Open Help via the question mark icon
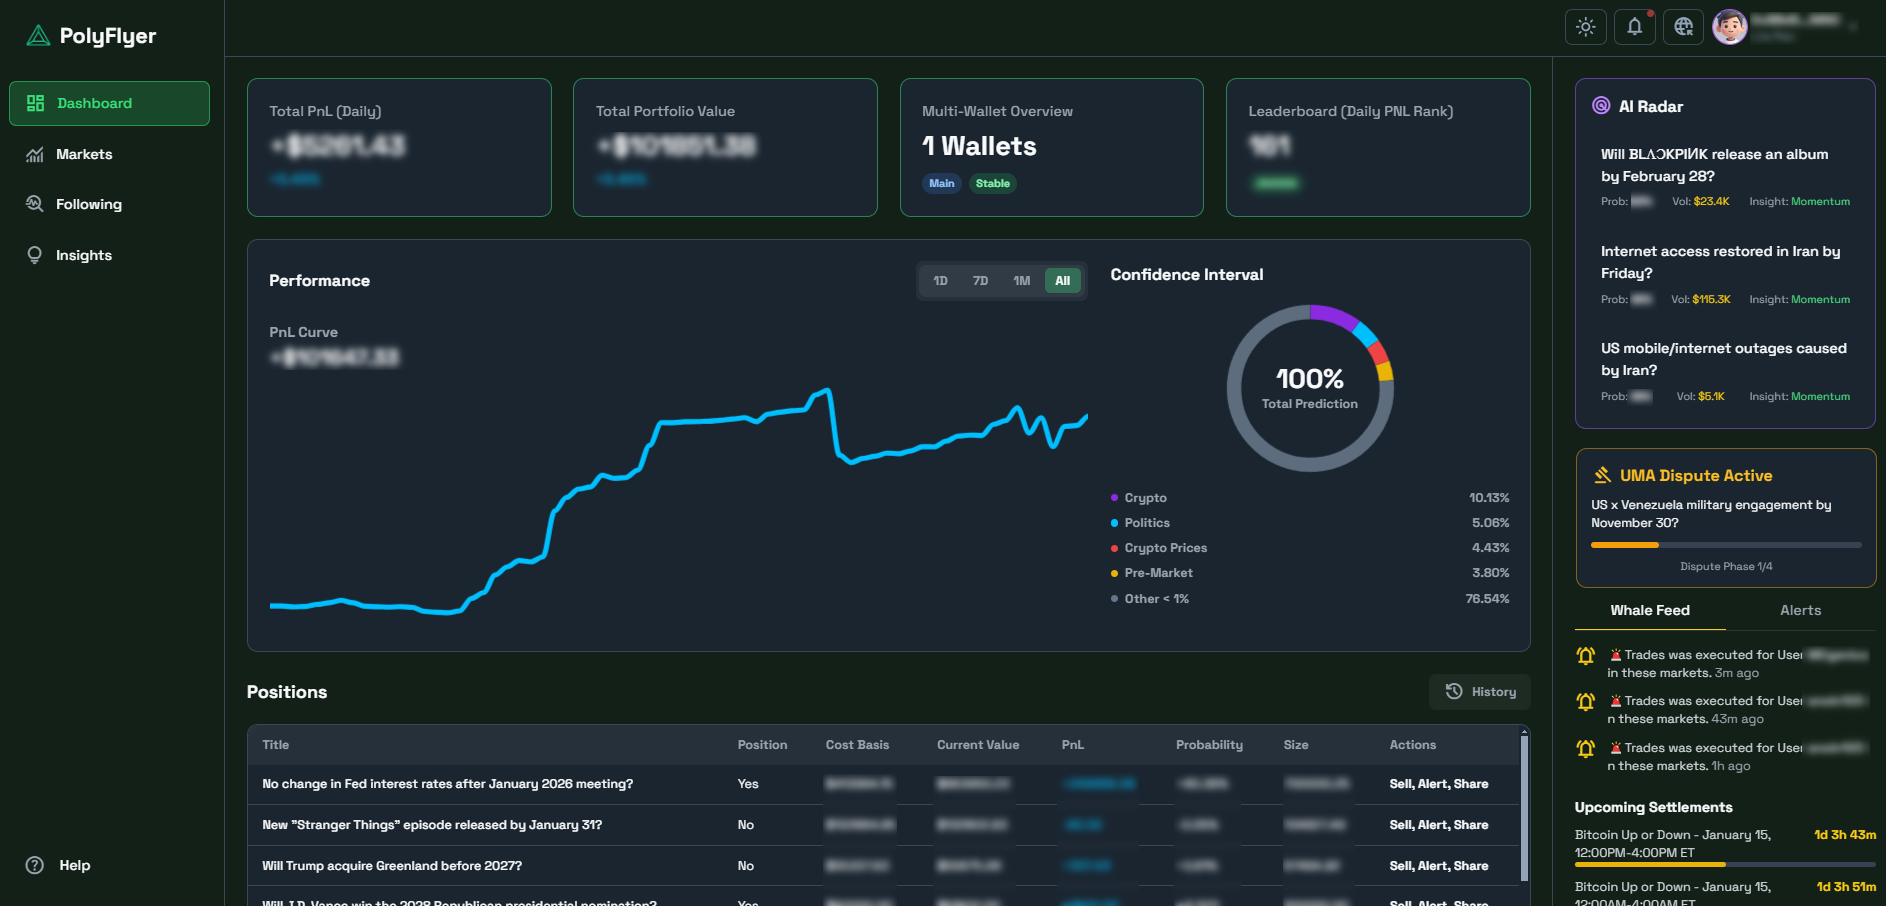 [x=34, y=865]
